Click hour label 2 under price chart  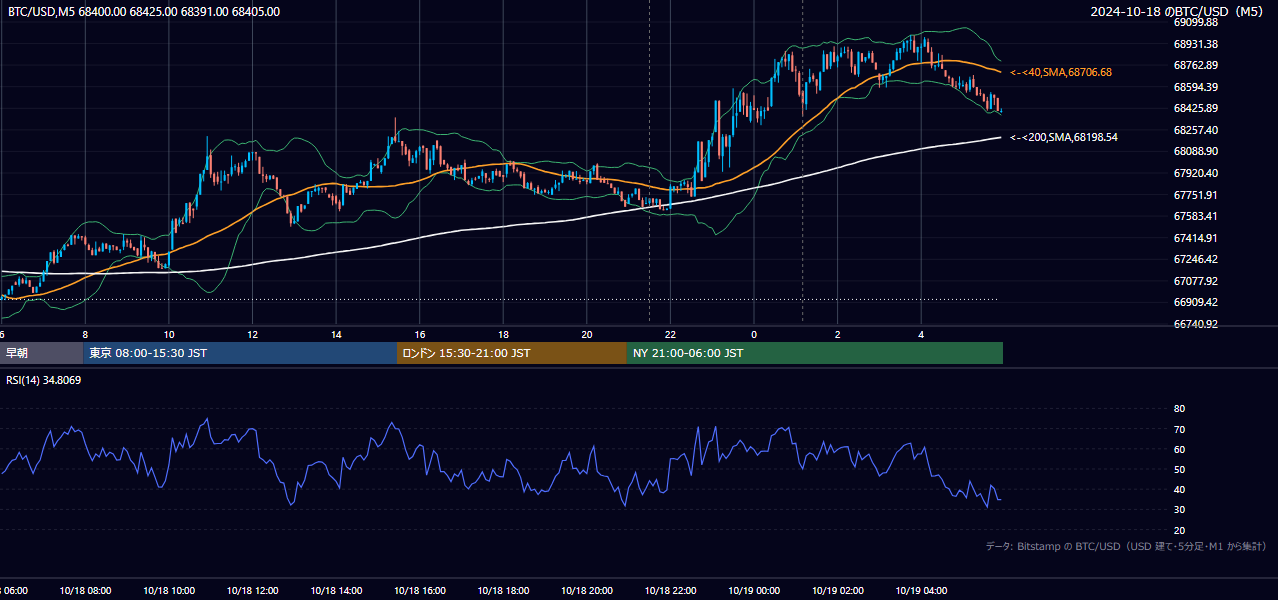(838, 334)
